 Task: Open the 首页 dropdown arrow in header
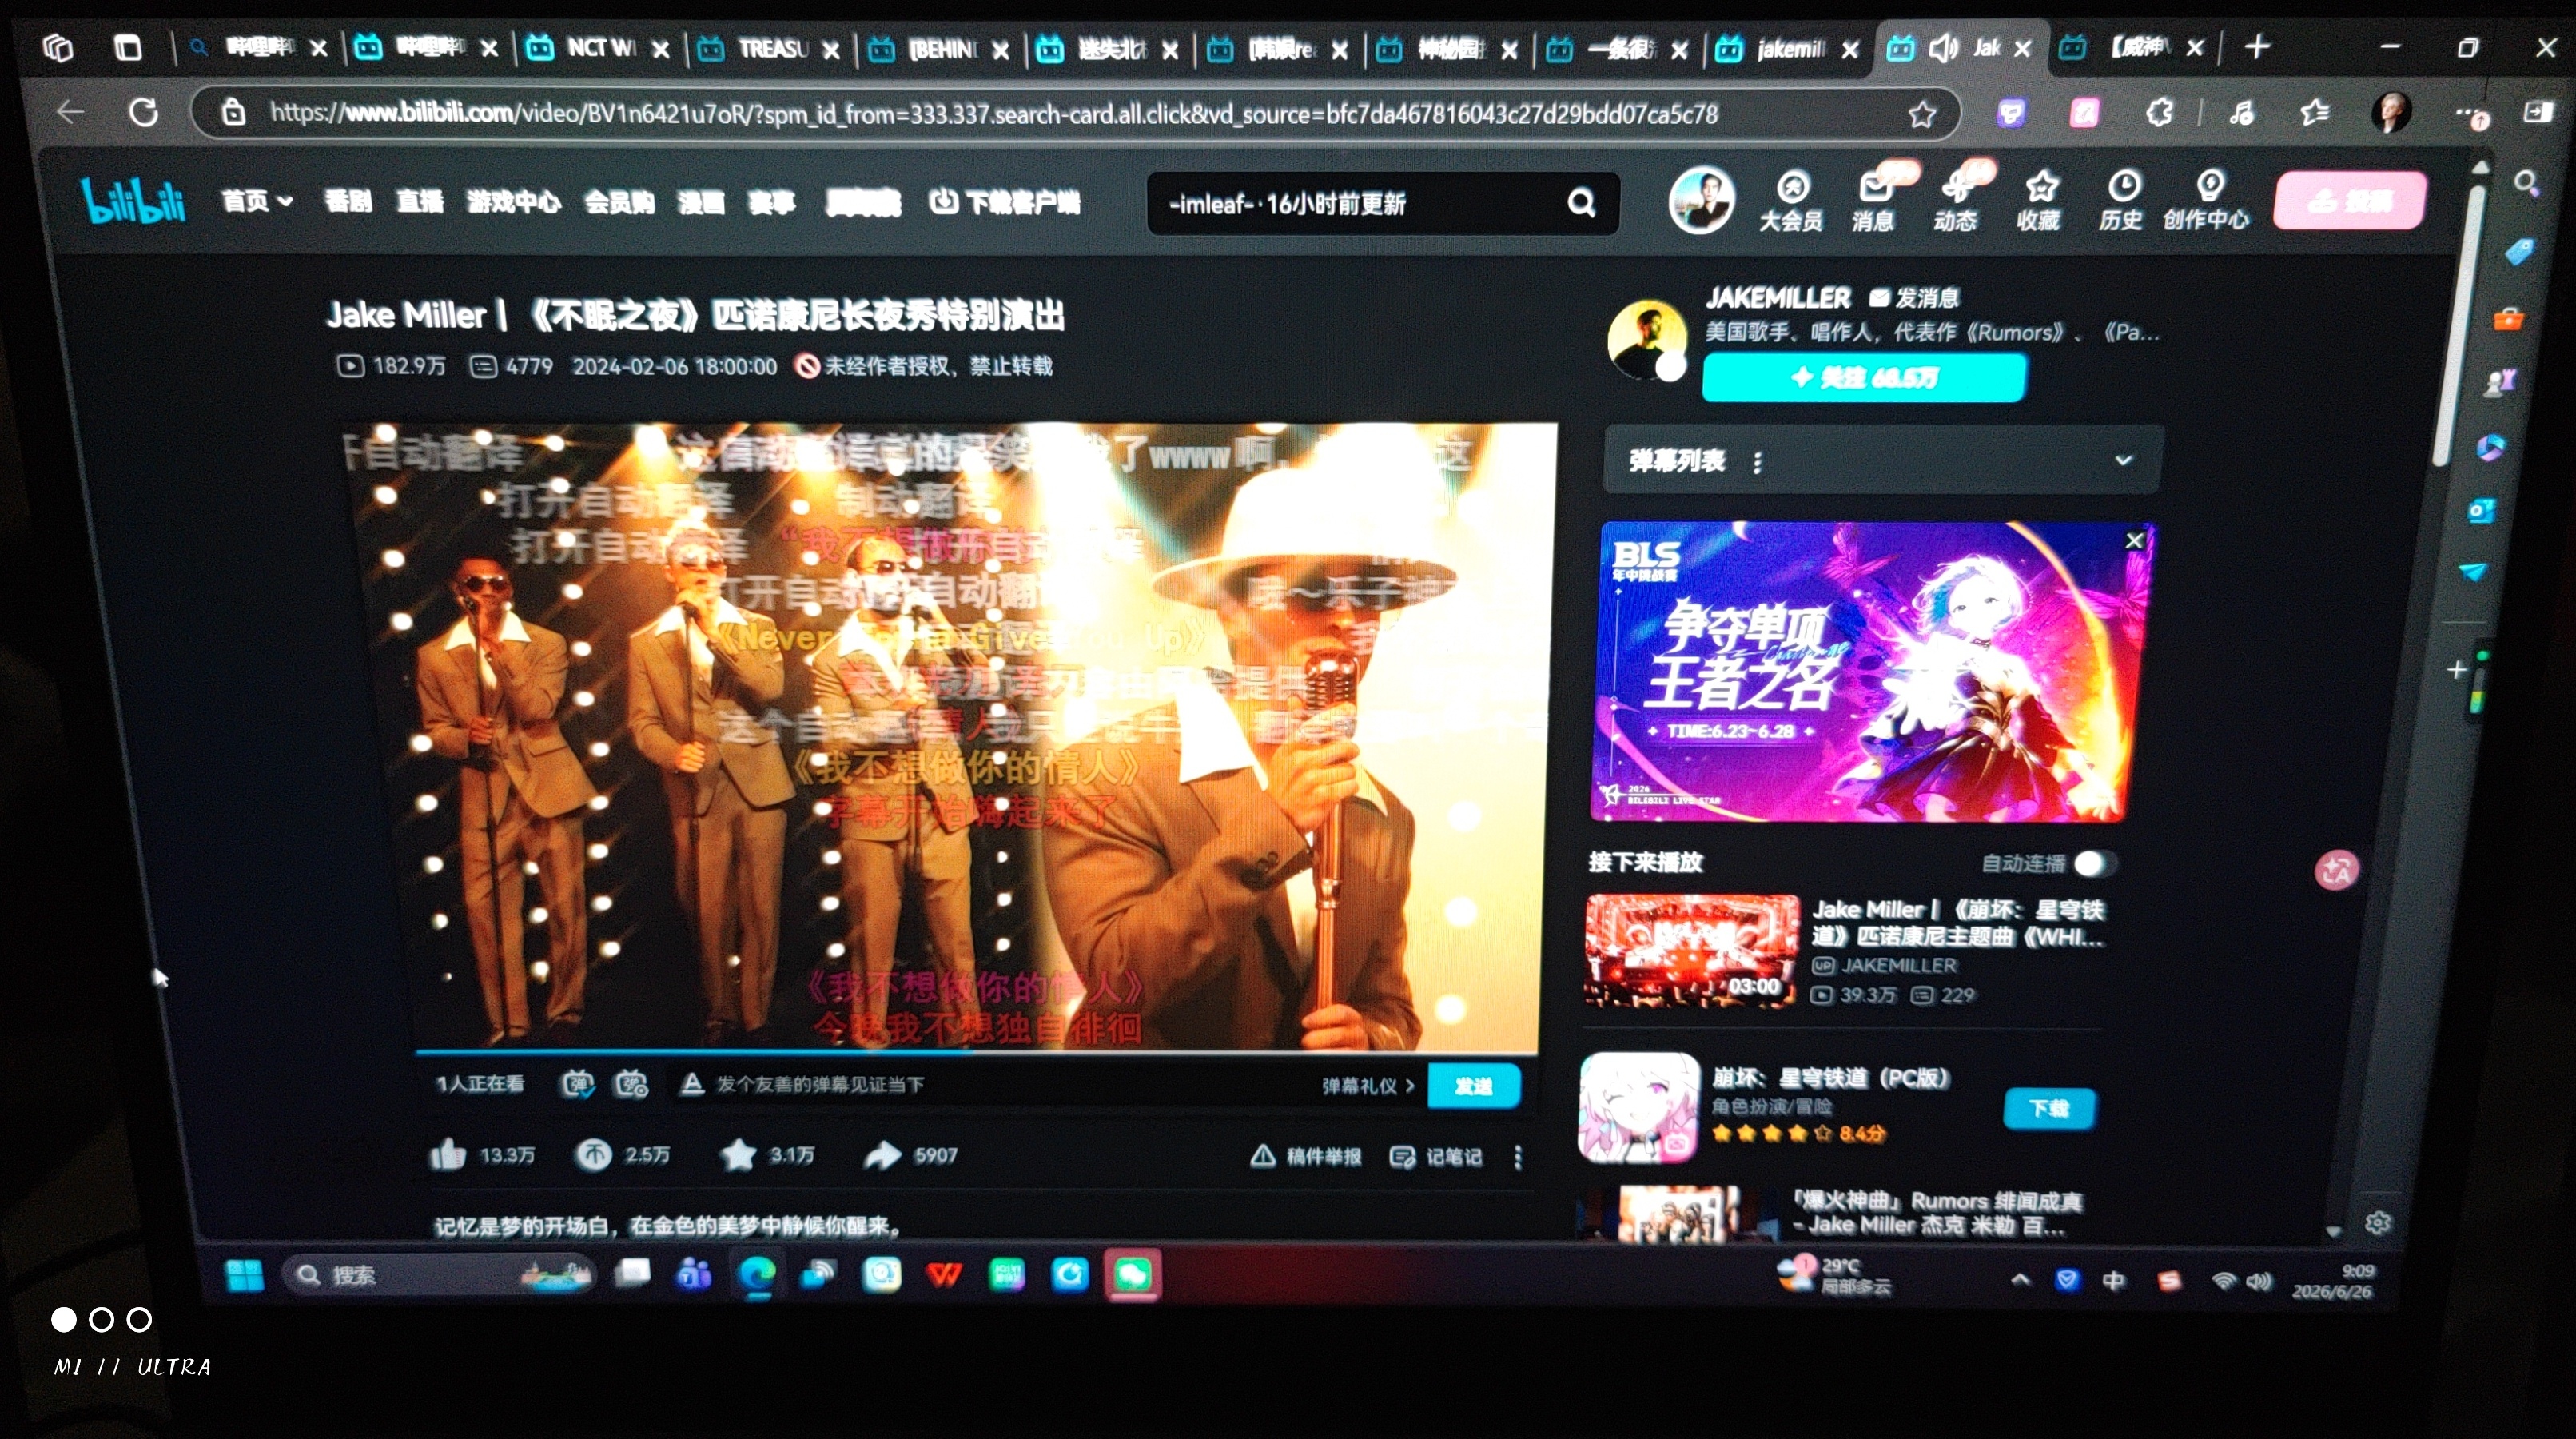click(284, 201)
